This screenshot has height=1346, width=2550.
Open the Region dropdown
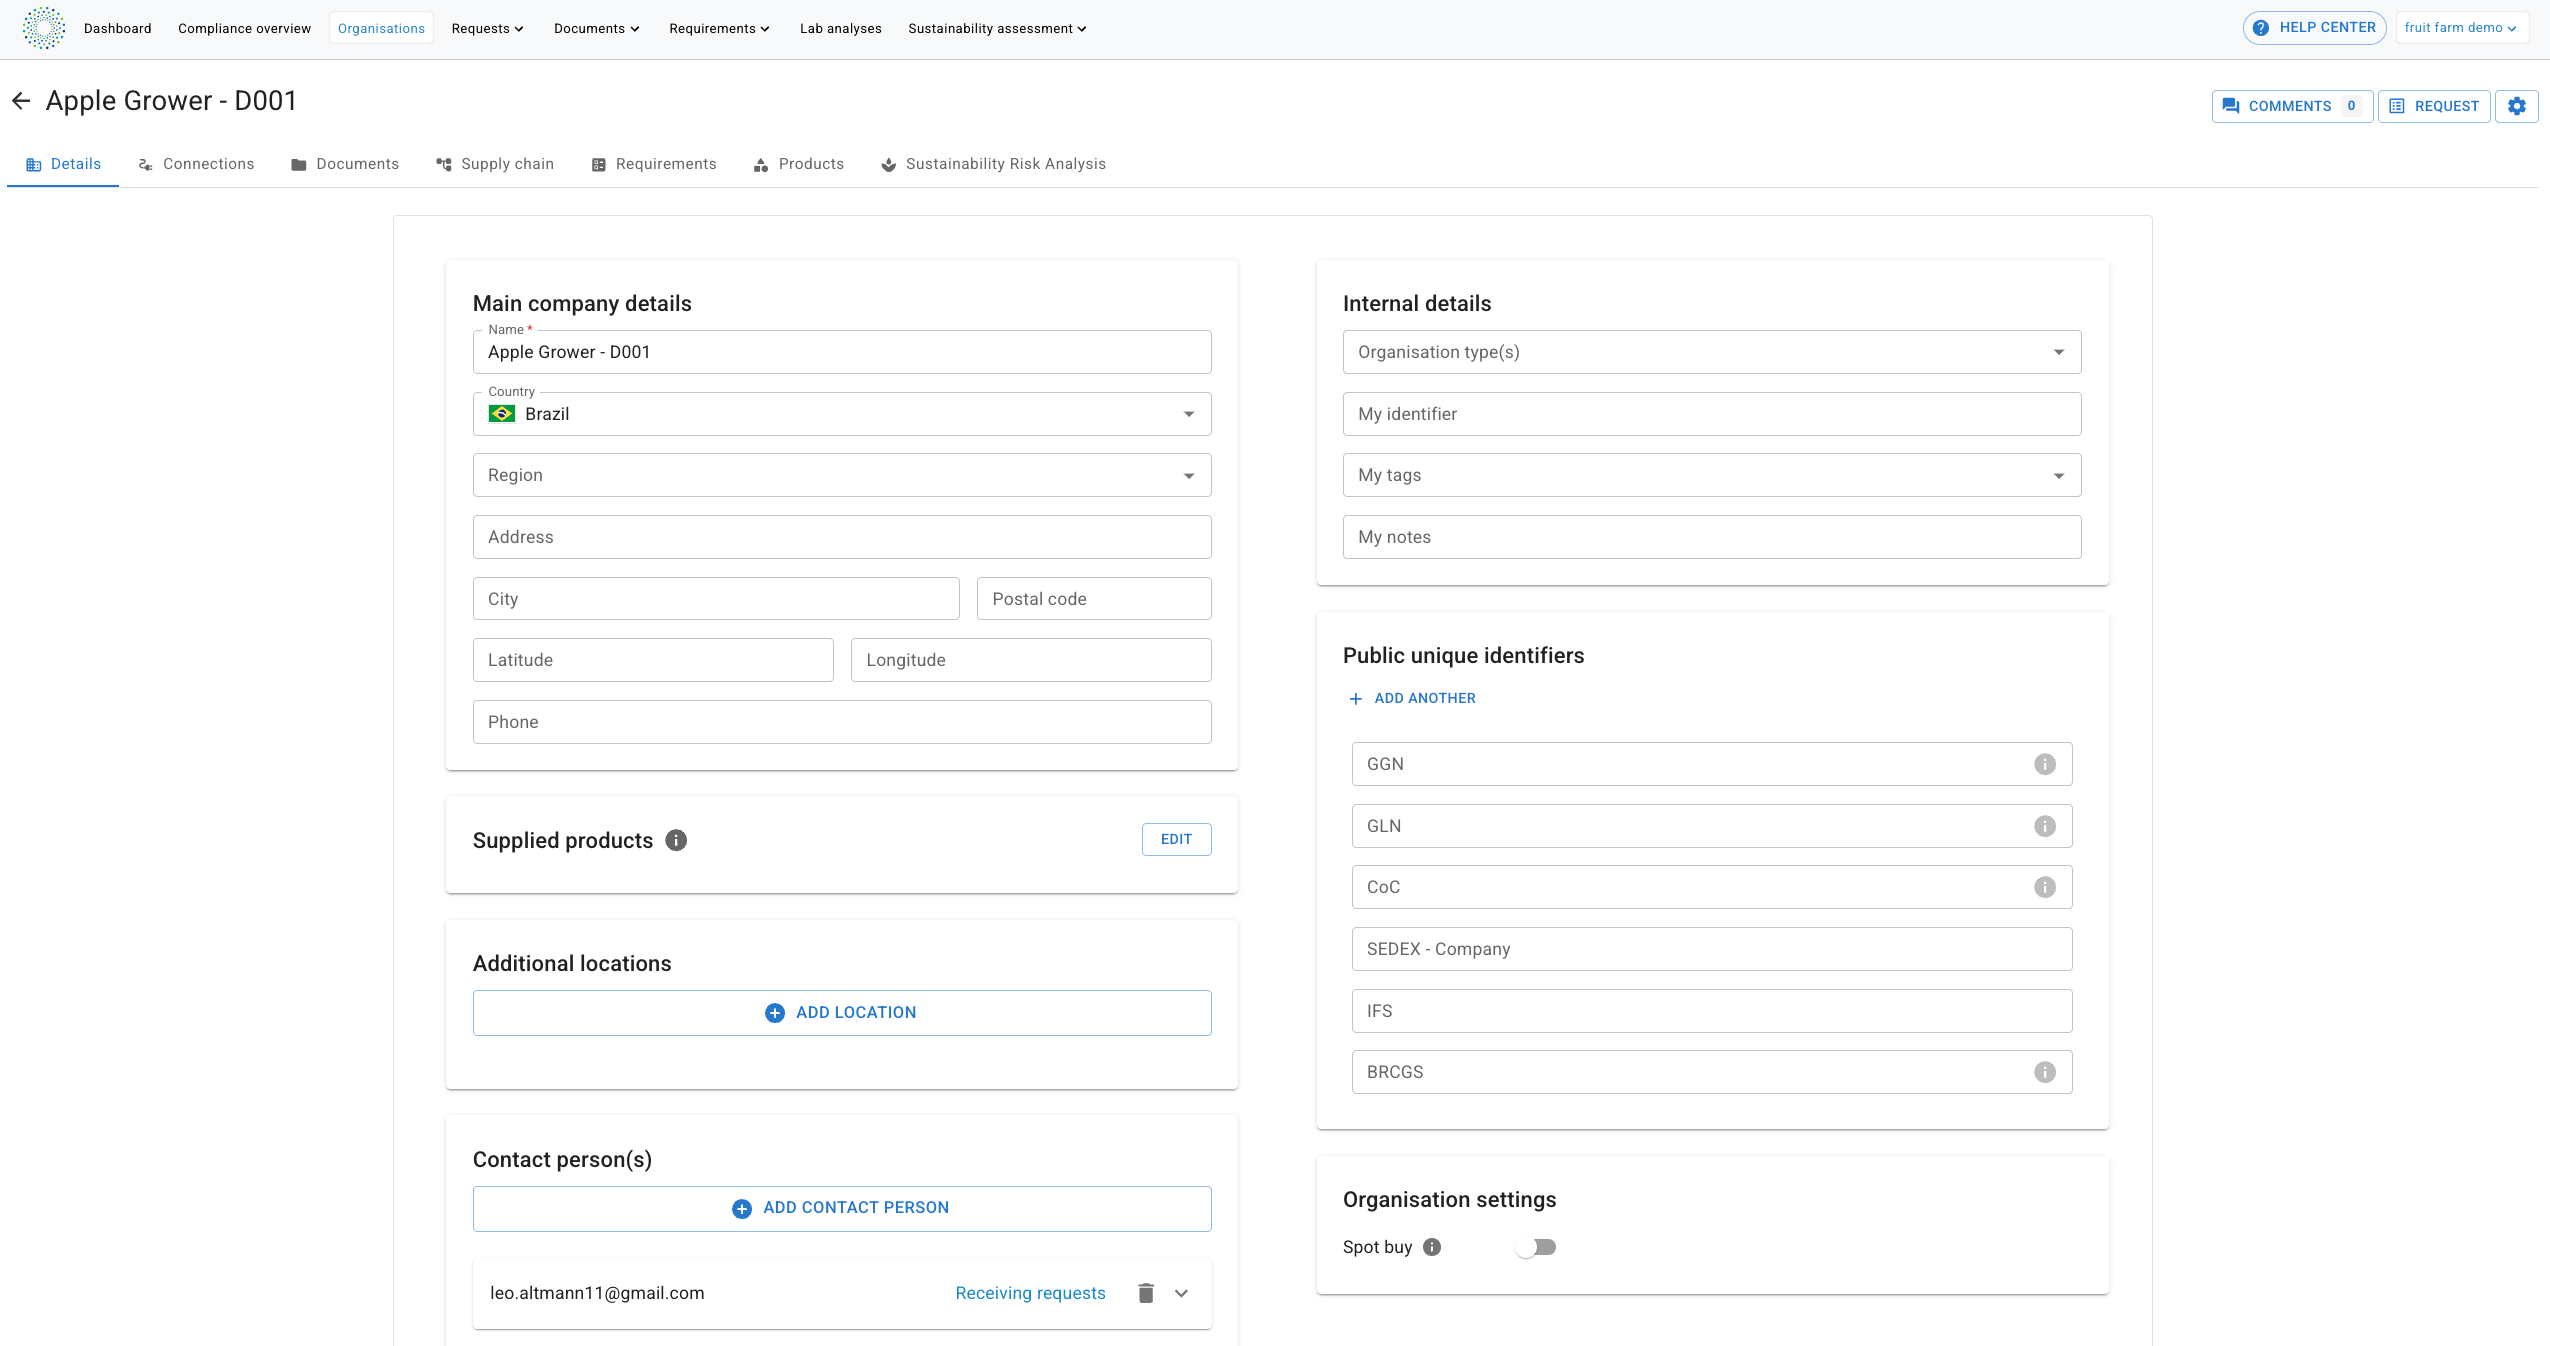point(842,475)
